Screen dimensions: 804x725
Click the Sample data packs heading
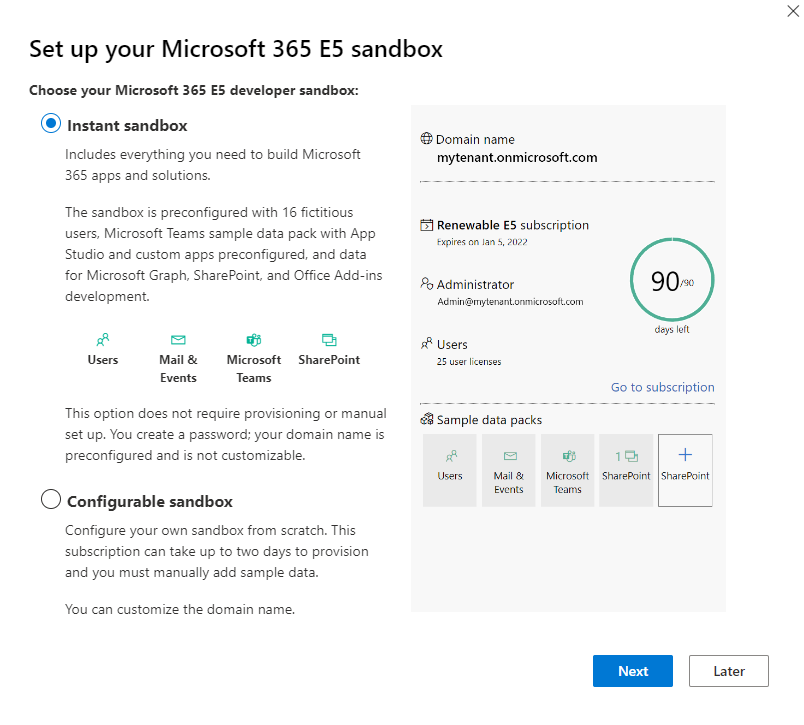pos(489,420)
